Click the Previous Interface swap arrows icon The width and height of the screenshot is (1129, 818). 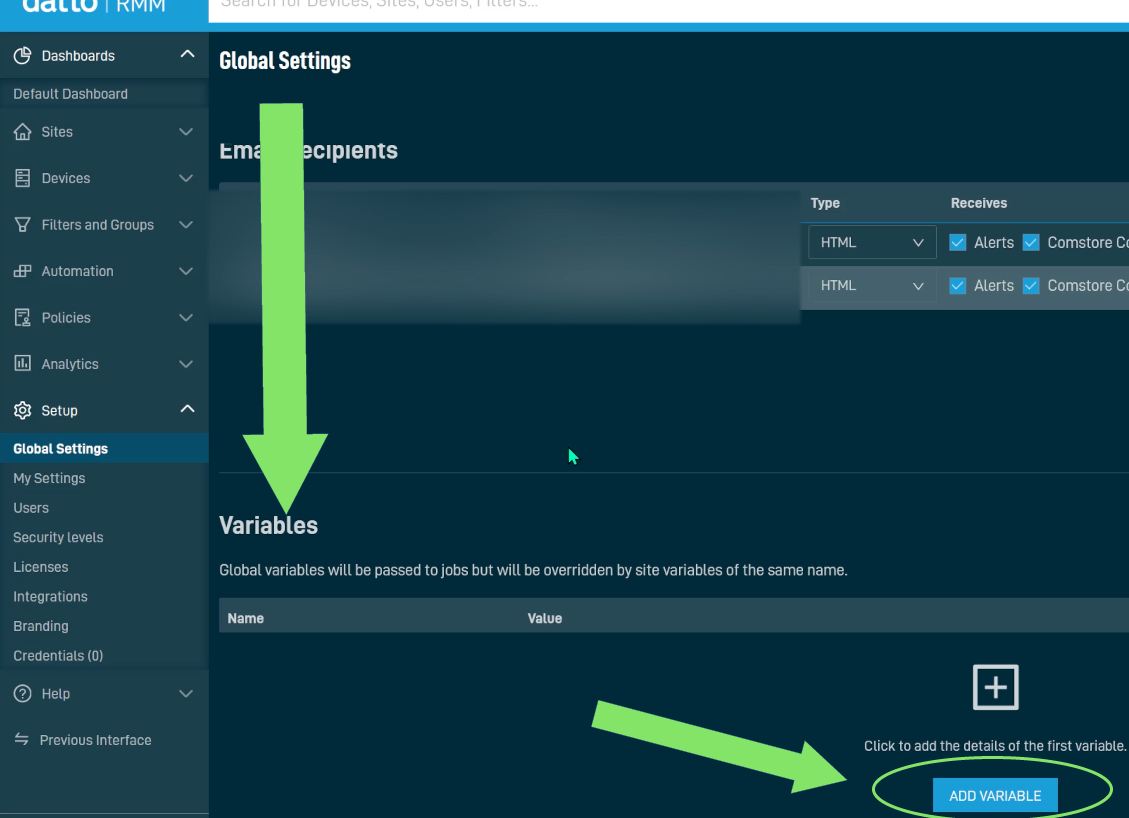(x=22, y=740)
